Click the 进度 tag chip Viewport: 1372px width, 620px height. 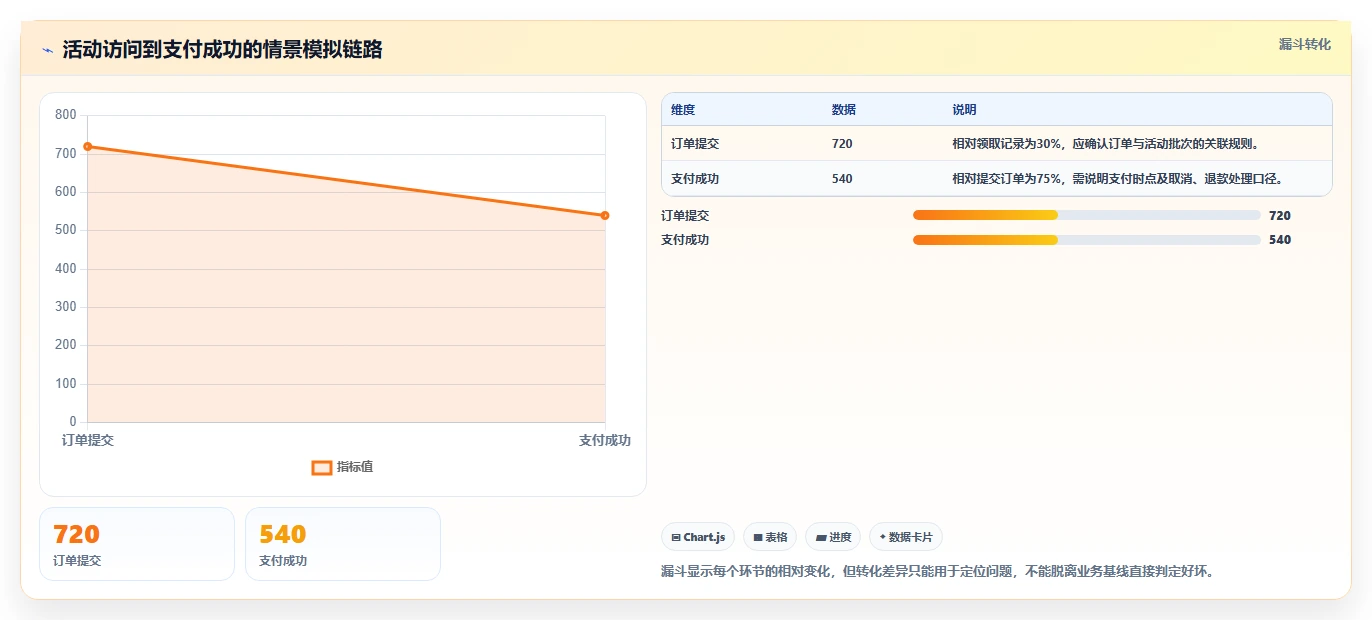pos(833,537)
